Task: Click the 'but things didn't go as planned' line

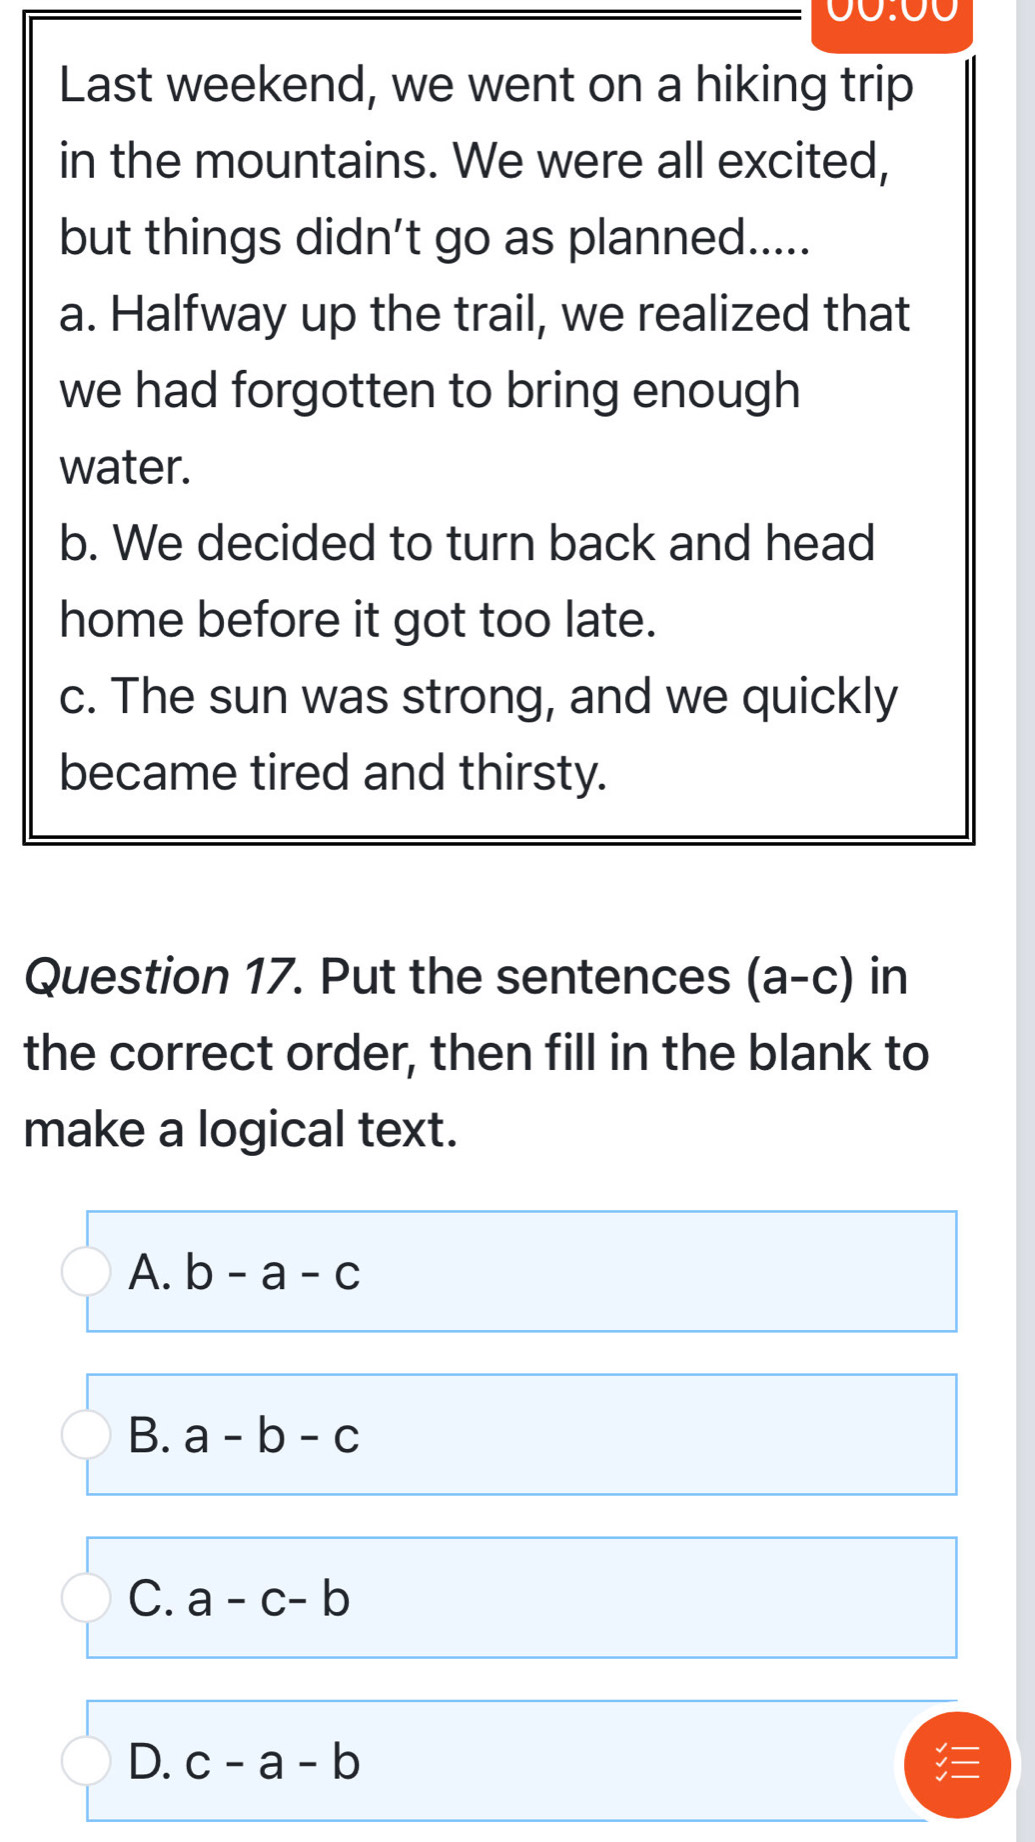Action: pos(434,238)
